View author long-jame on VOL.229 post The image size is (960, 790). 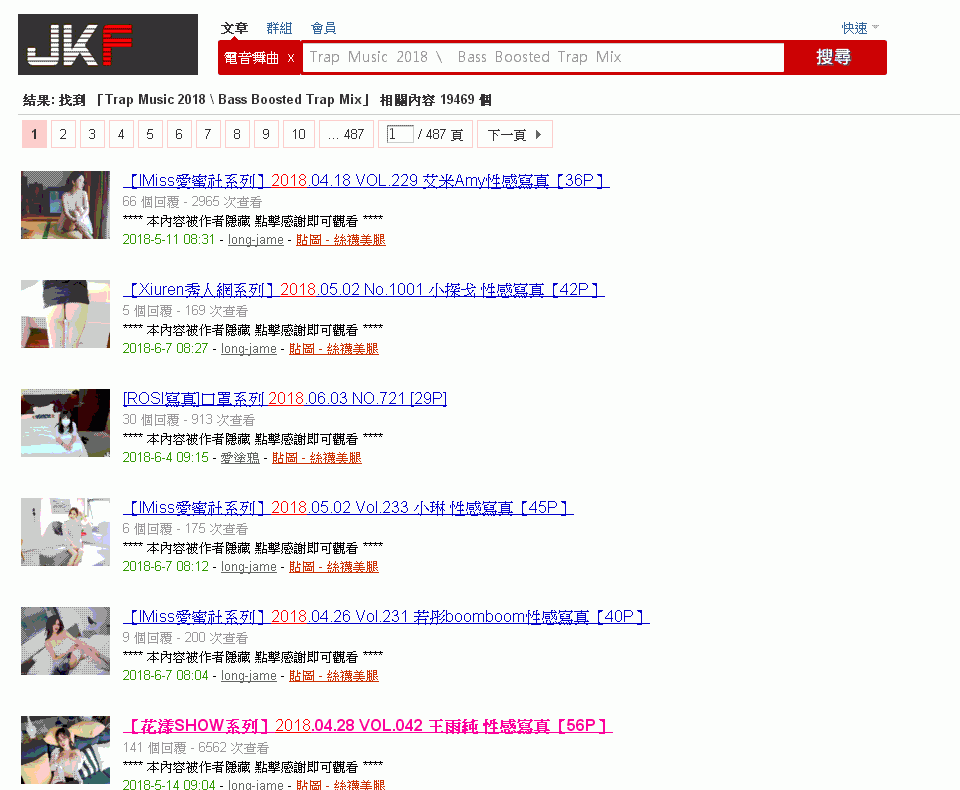coord(256,240)
